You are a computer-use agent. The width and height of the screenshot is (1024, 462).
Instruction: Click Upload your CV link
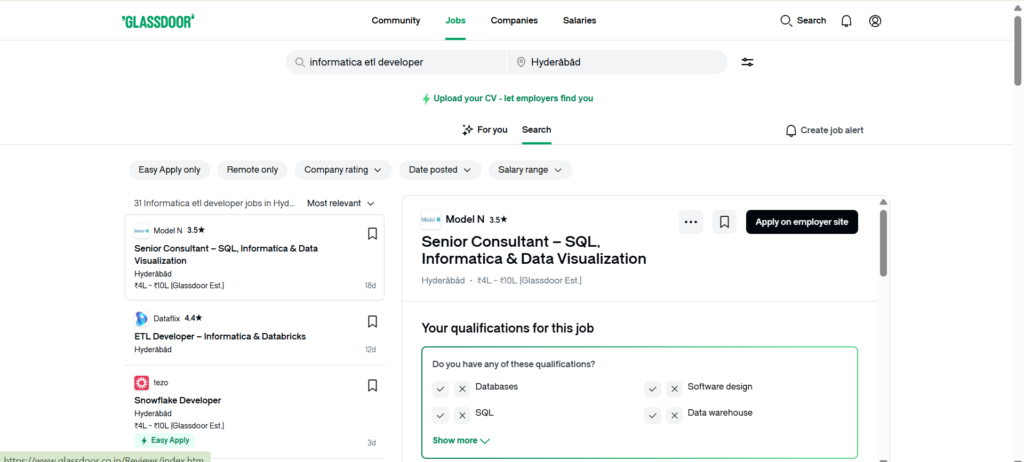pos(512,99)
